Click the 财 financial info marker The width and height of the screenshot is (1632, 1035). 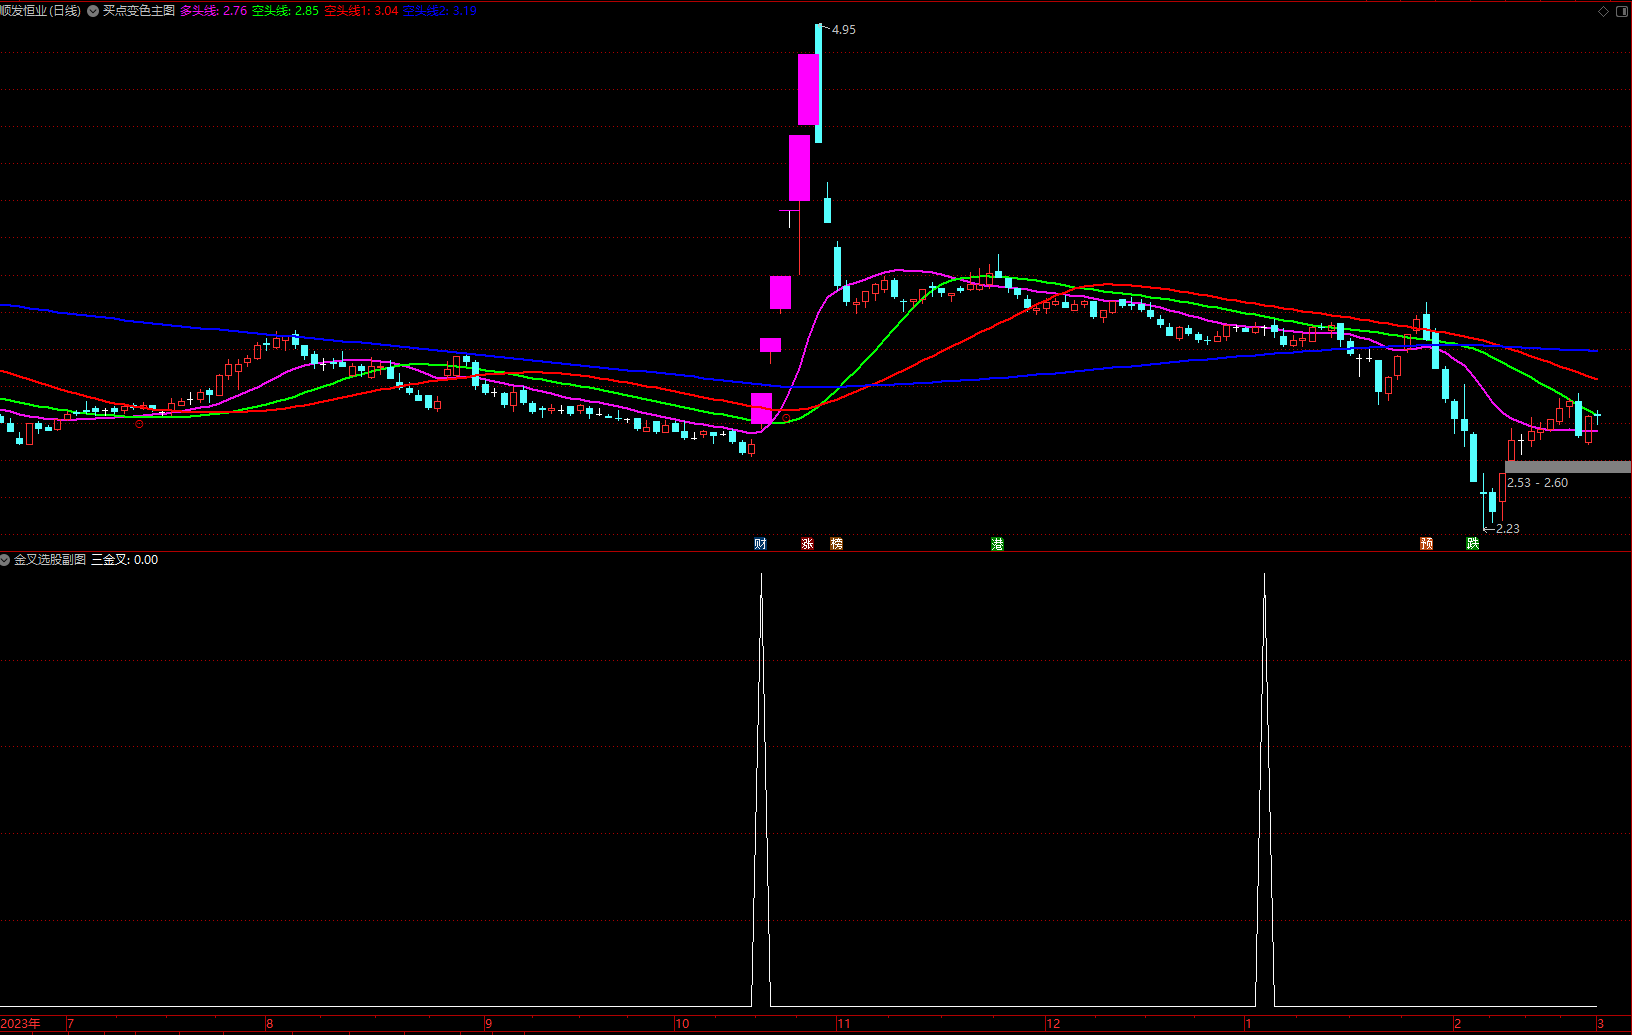pos(760,544)
